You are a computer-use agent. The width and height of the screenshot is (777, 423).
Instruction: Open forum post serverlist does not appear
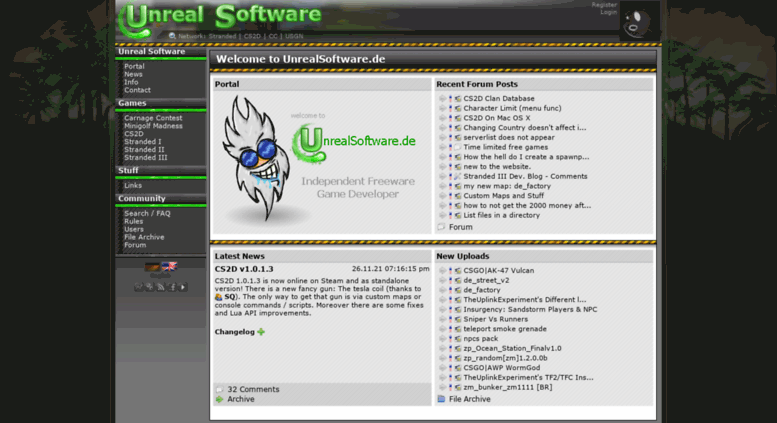click(509, 137)
